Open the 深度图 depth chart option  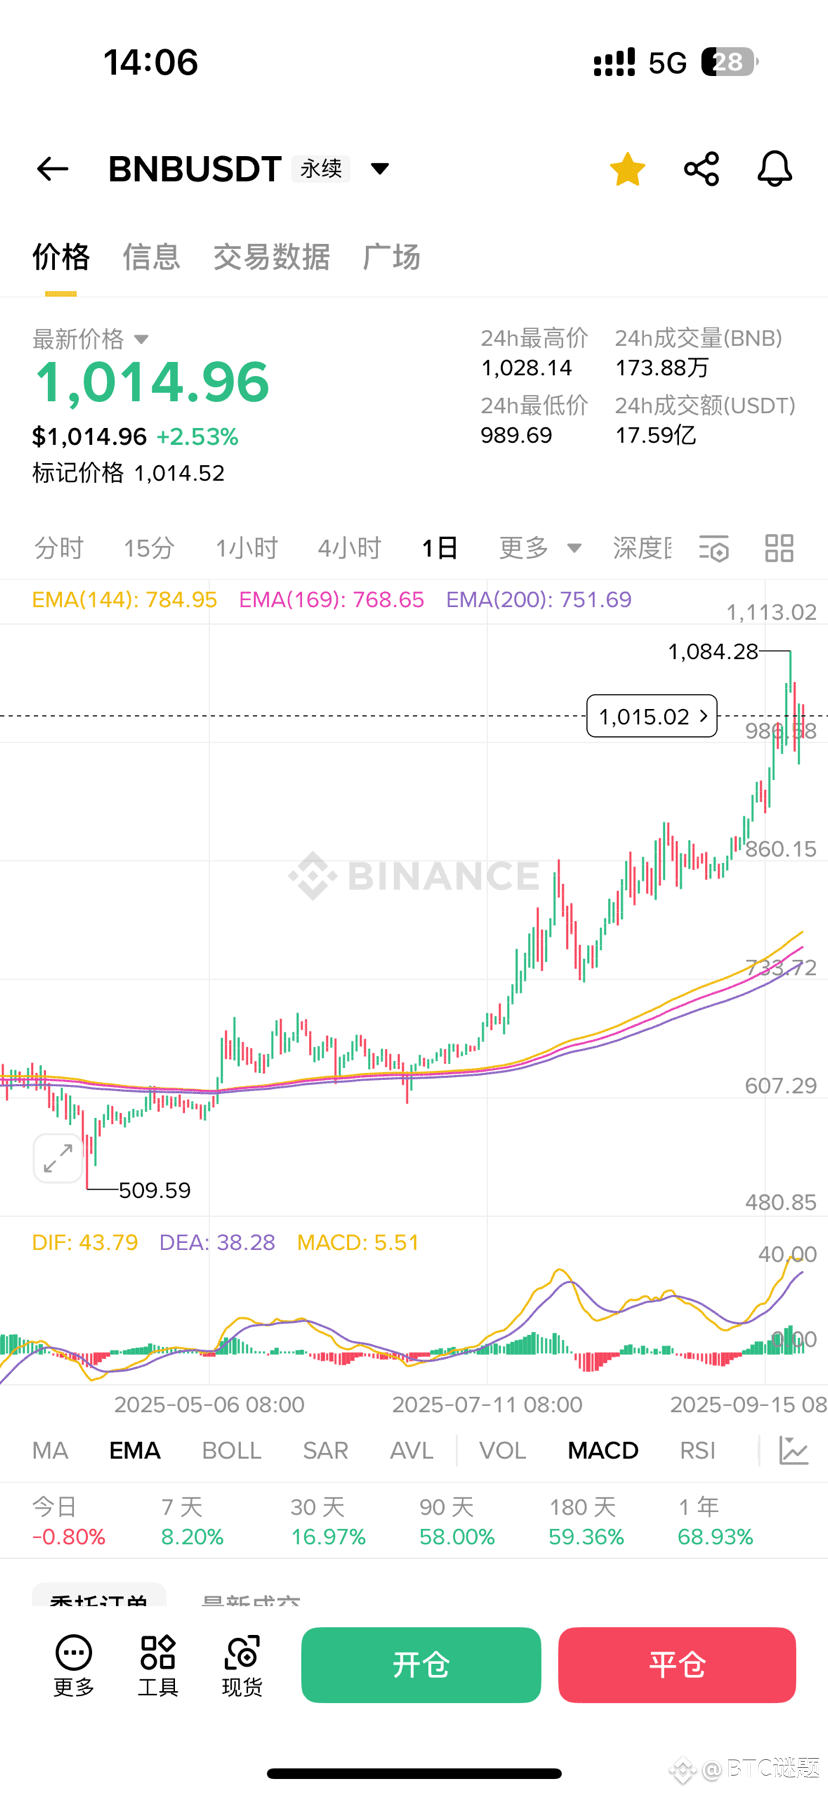[642, 548]
